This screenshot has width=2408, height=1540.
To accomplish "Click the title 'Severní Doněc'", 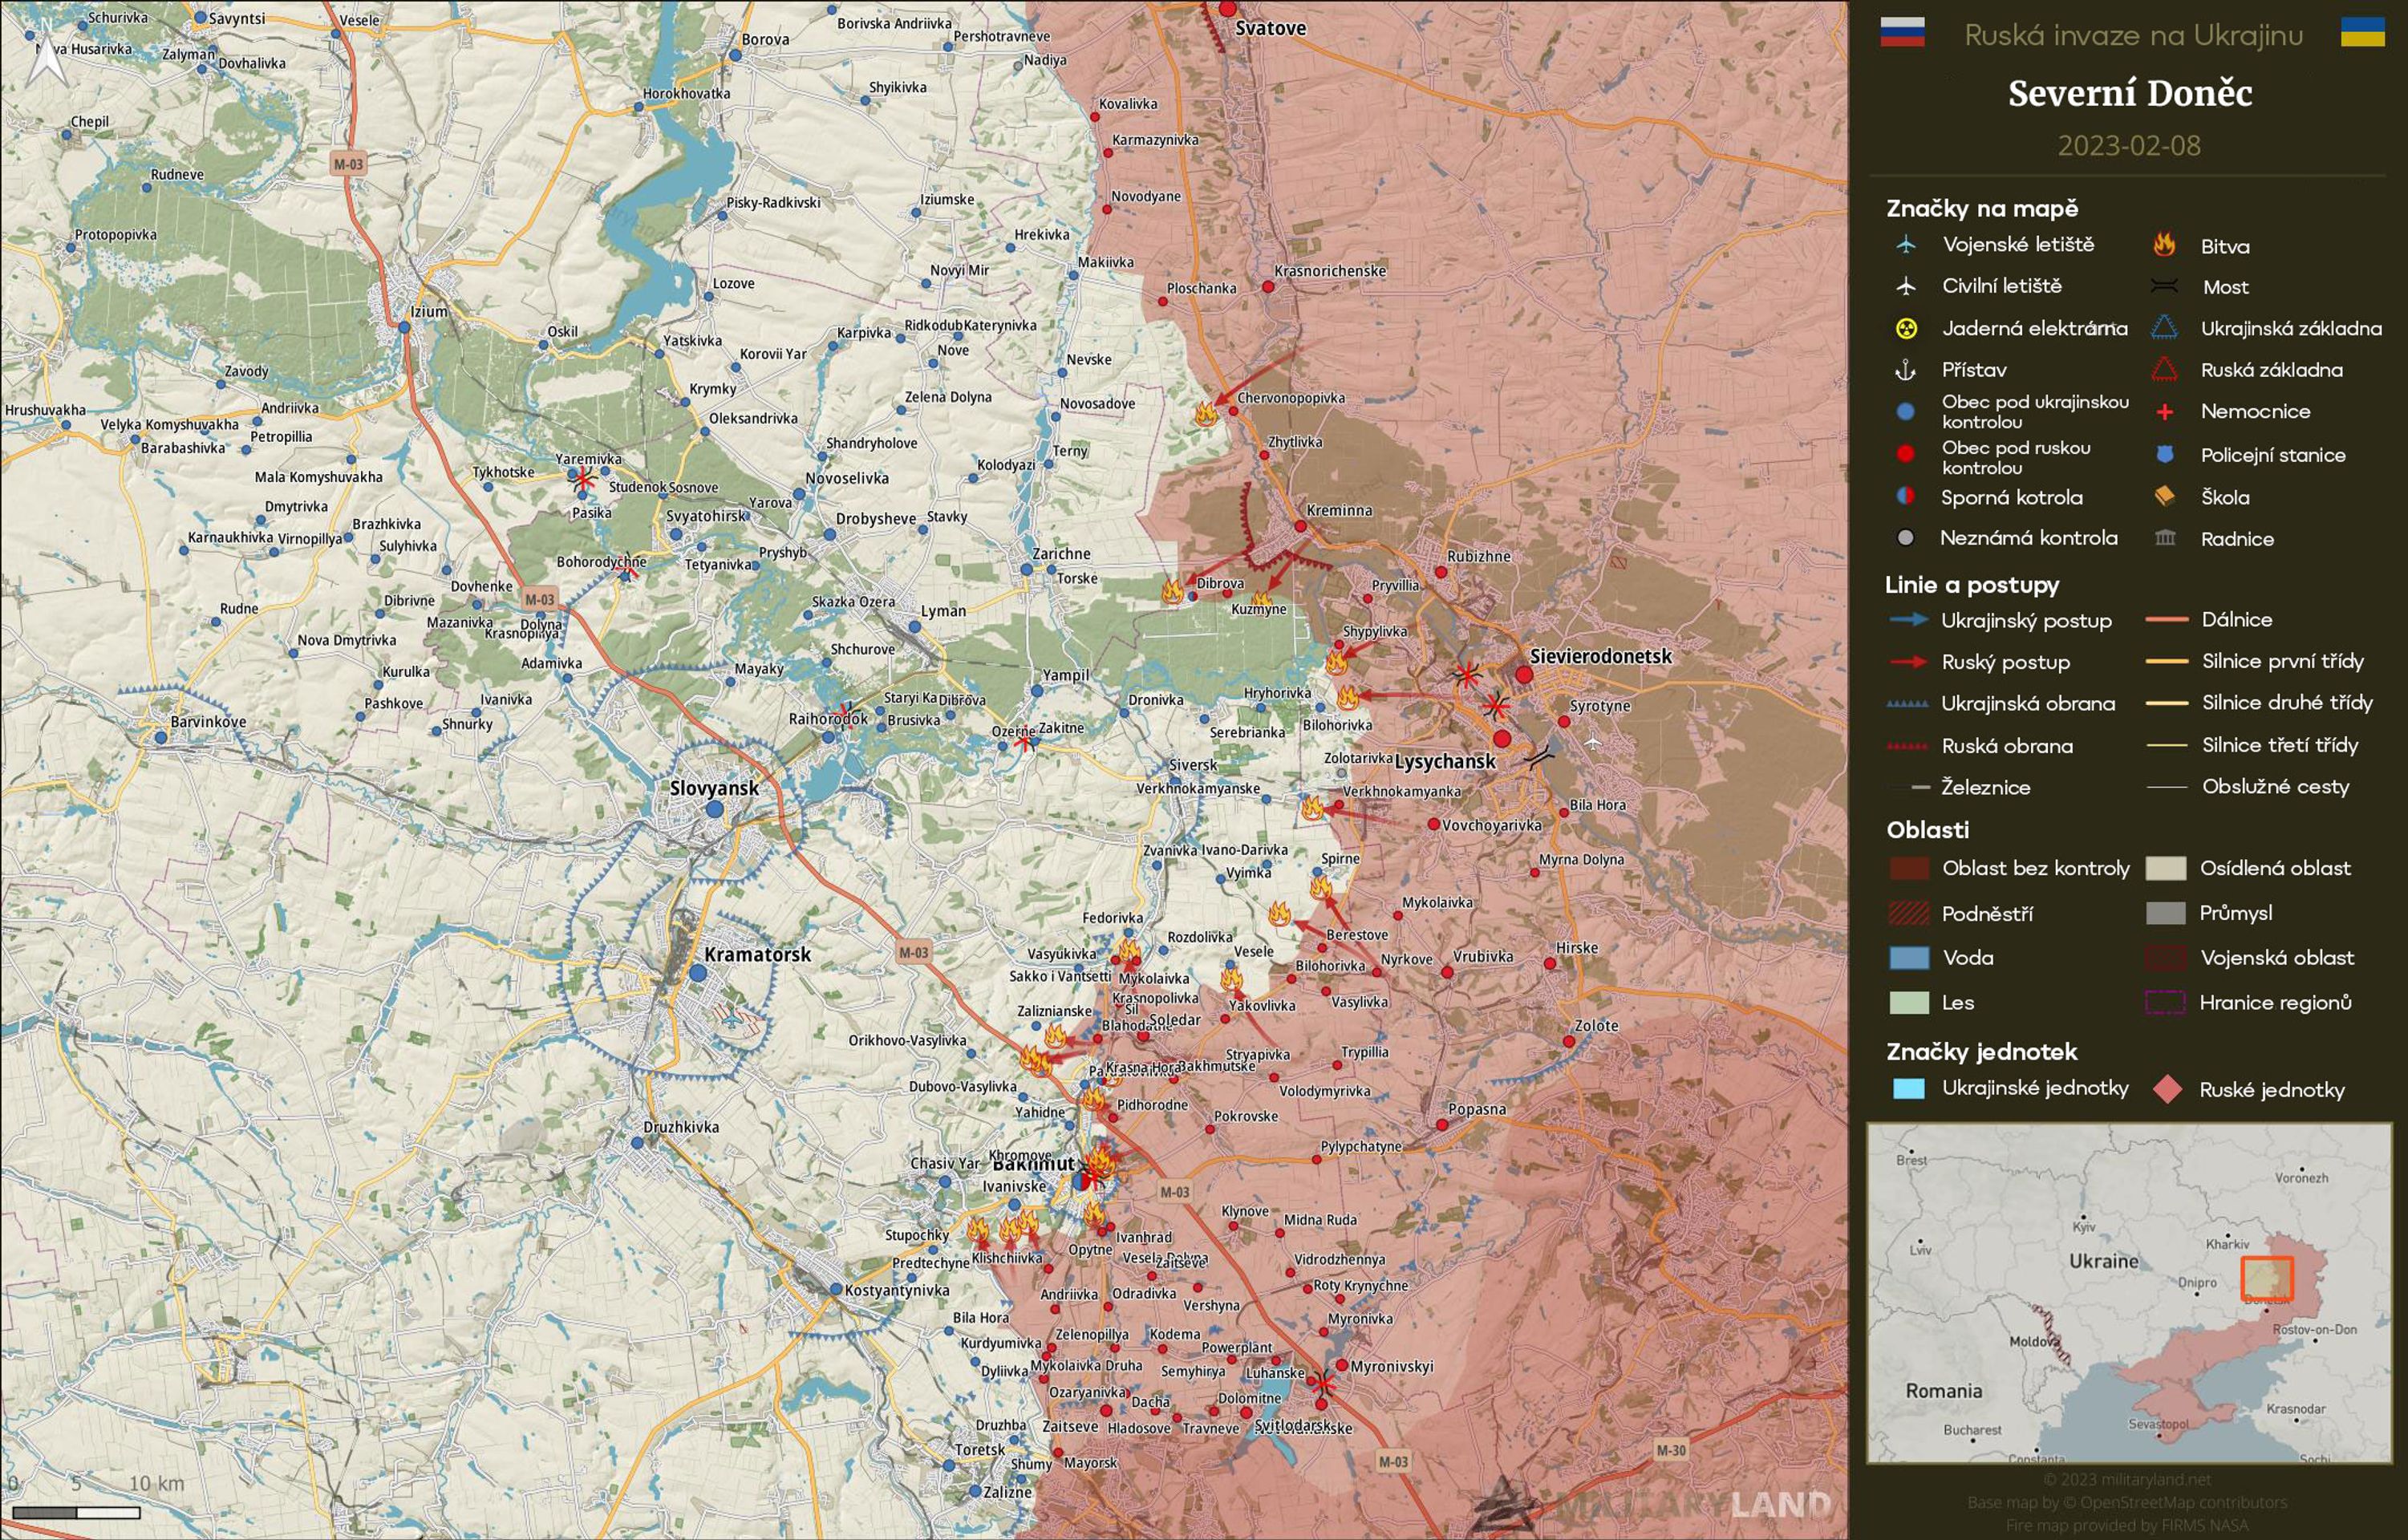I will pos(2130,93).
